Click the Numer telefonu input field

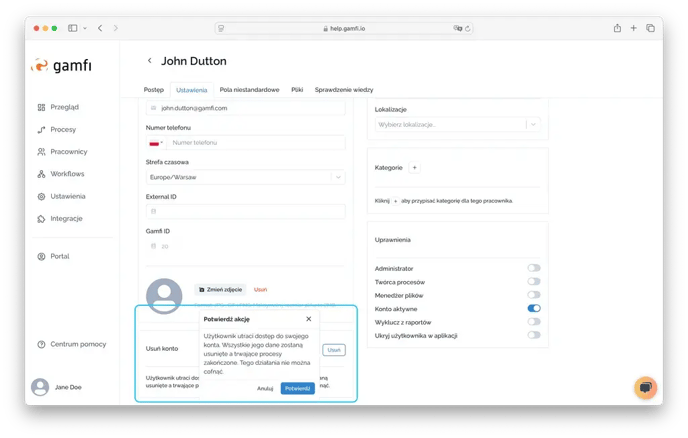click(x=255, y=143)
